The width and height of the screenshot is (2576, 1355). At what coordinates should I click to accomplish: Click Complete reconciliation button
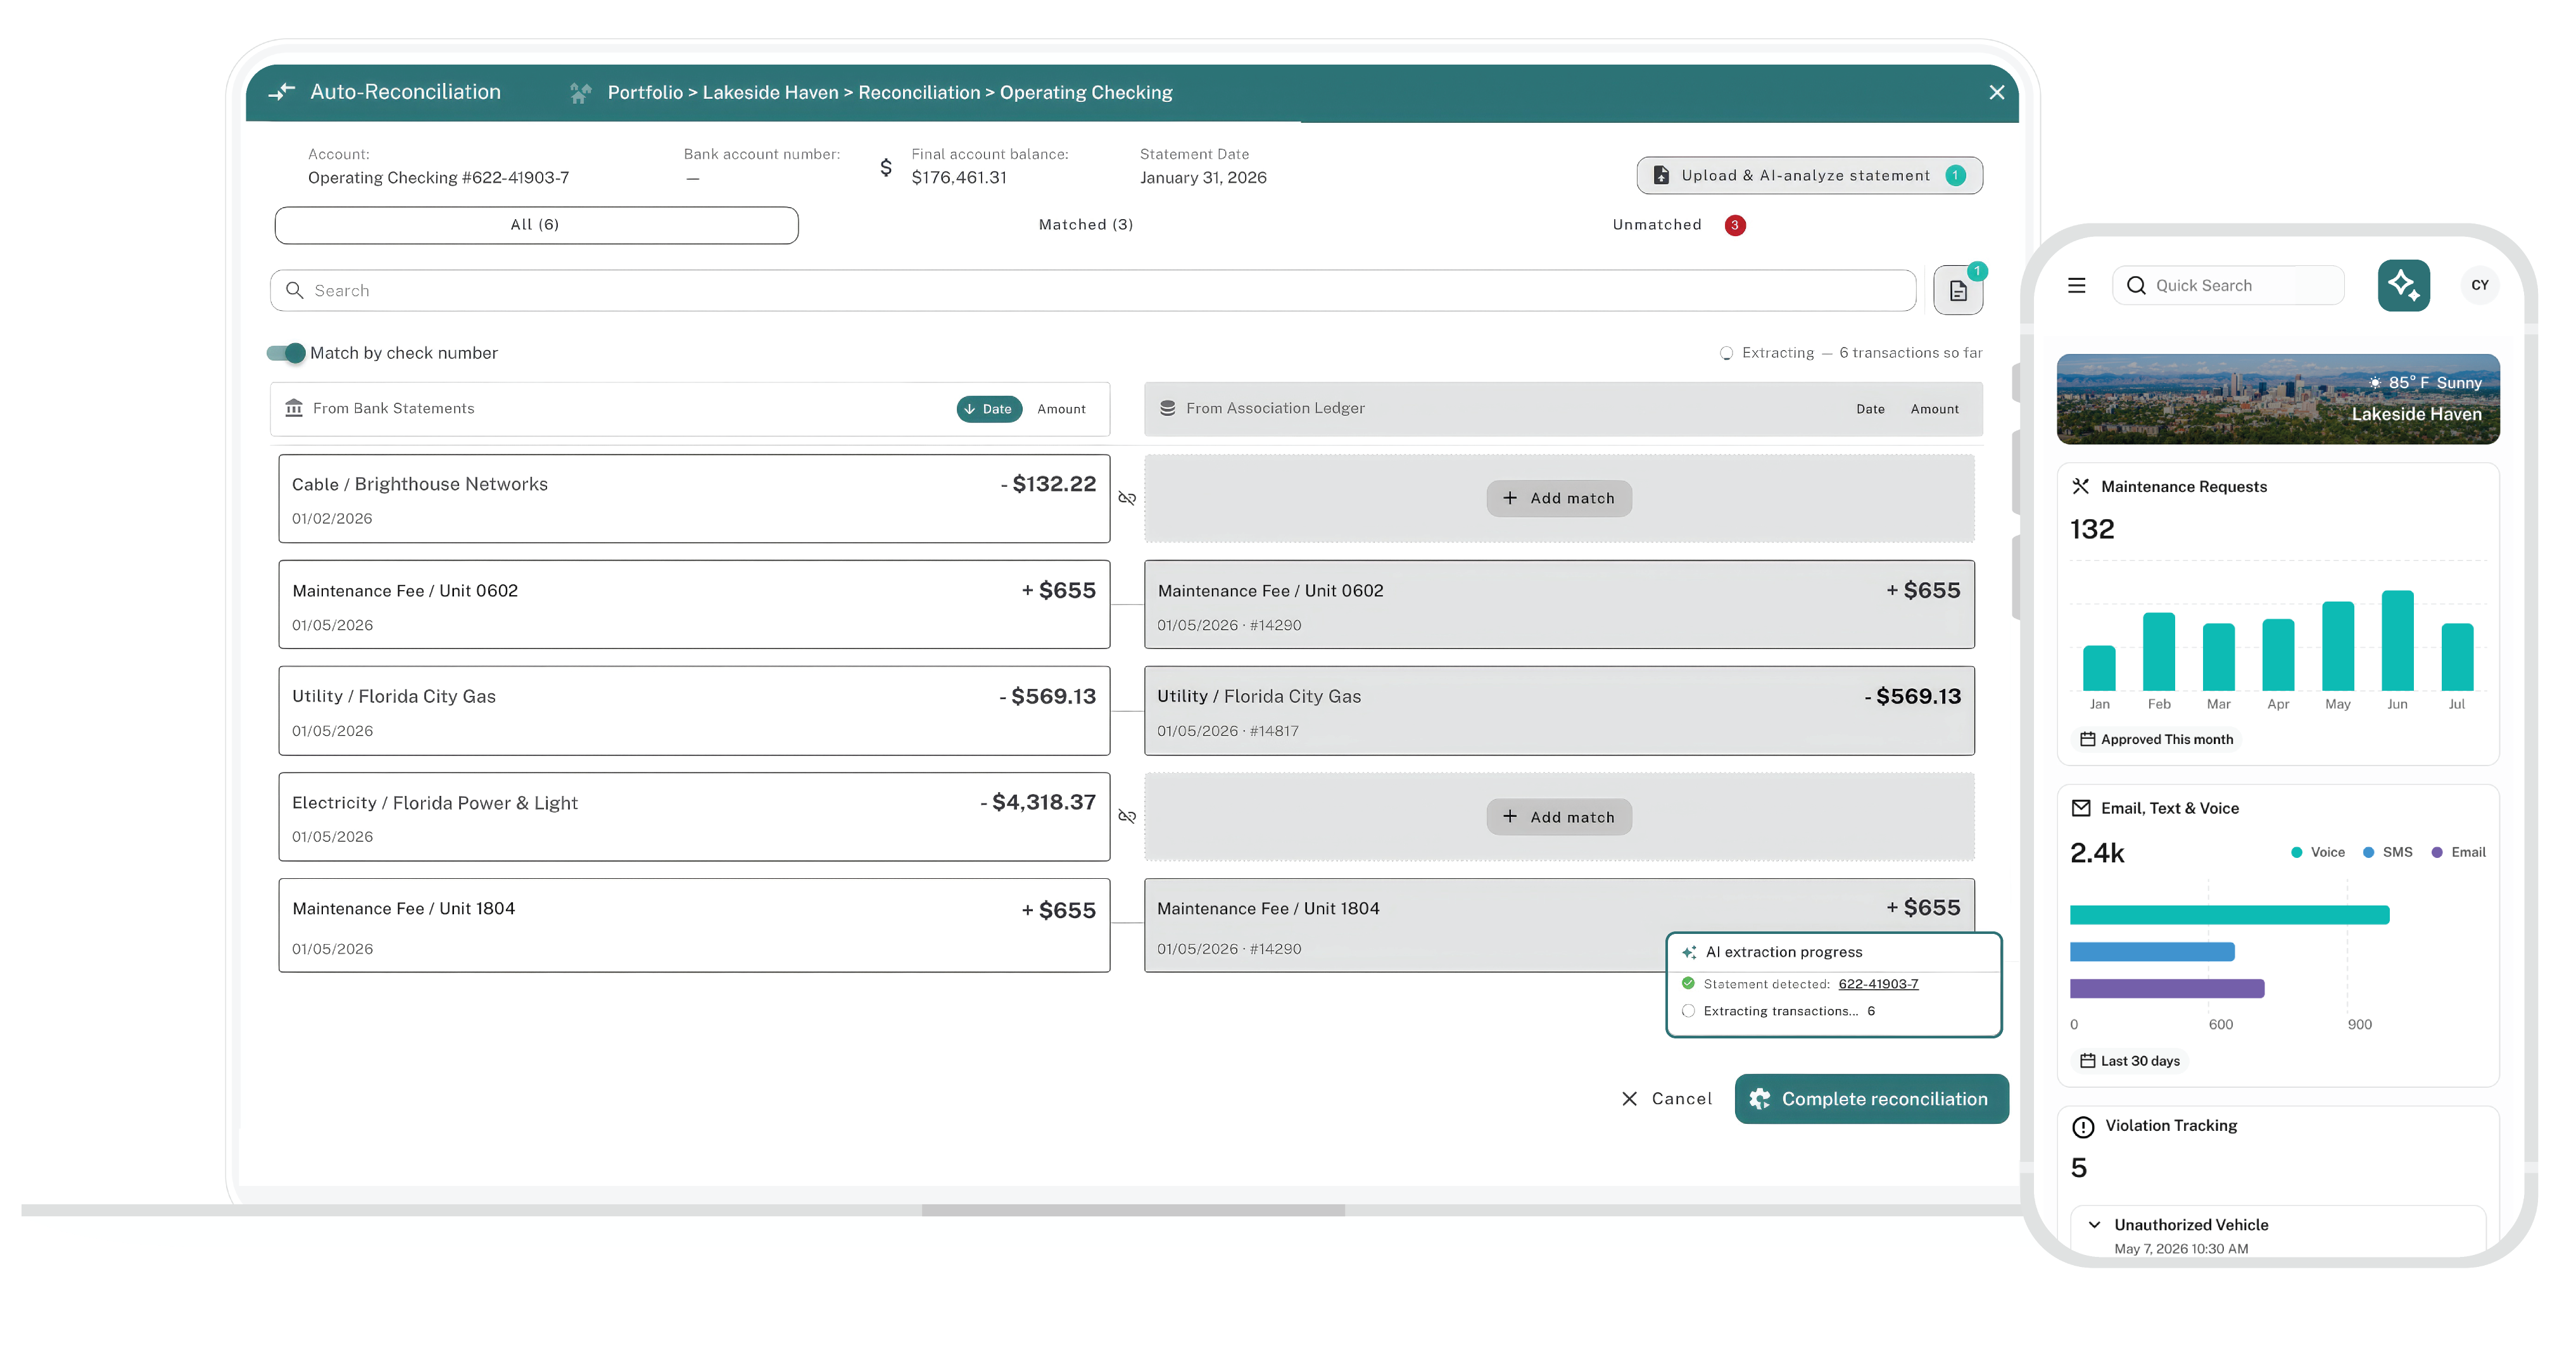point(1871,1099)
